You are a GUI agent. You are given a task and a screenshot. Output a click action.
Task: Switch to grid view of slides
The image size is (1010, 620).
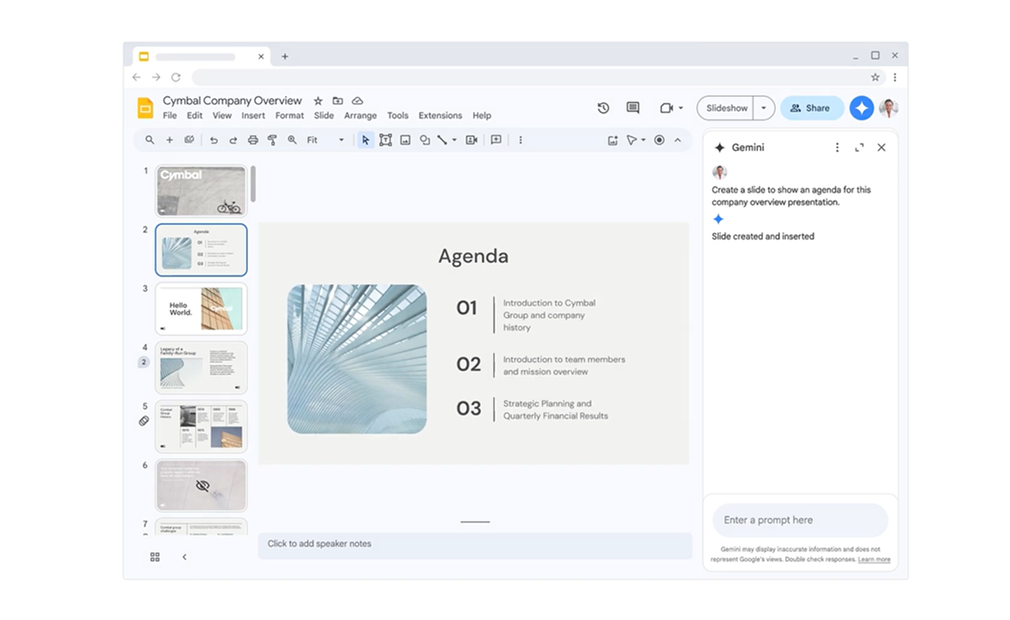point(155,557)
